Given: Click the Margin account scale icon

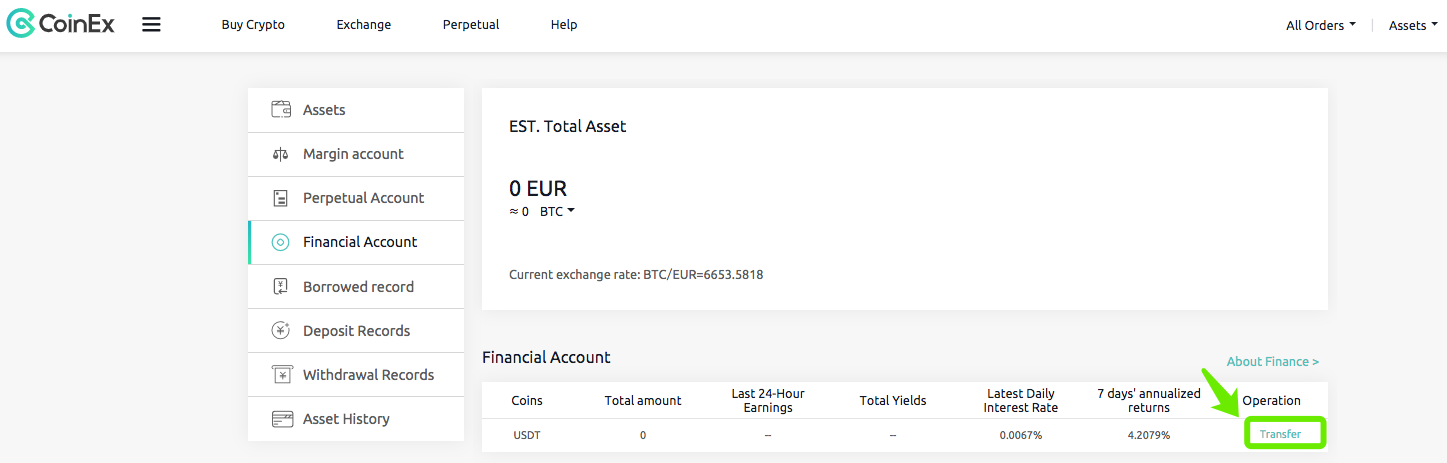Looking at the screenshot, I should [x=281, y=154].
